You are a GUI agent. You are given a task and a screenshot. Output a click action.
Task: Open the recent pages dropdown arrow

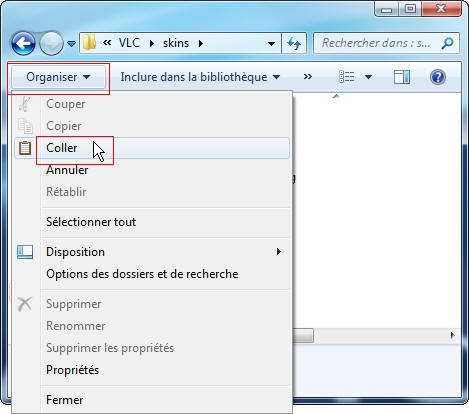[71, 43]
